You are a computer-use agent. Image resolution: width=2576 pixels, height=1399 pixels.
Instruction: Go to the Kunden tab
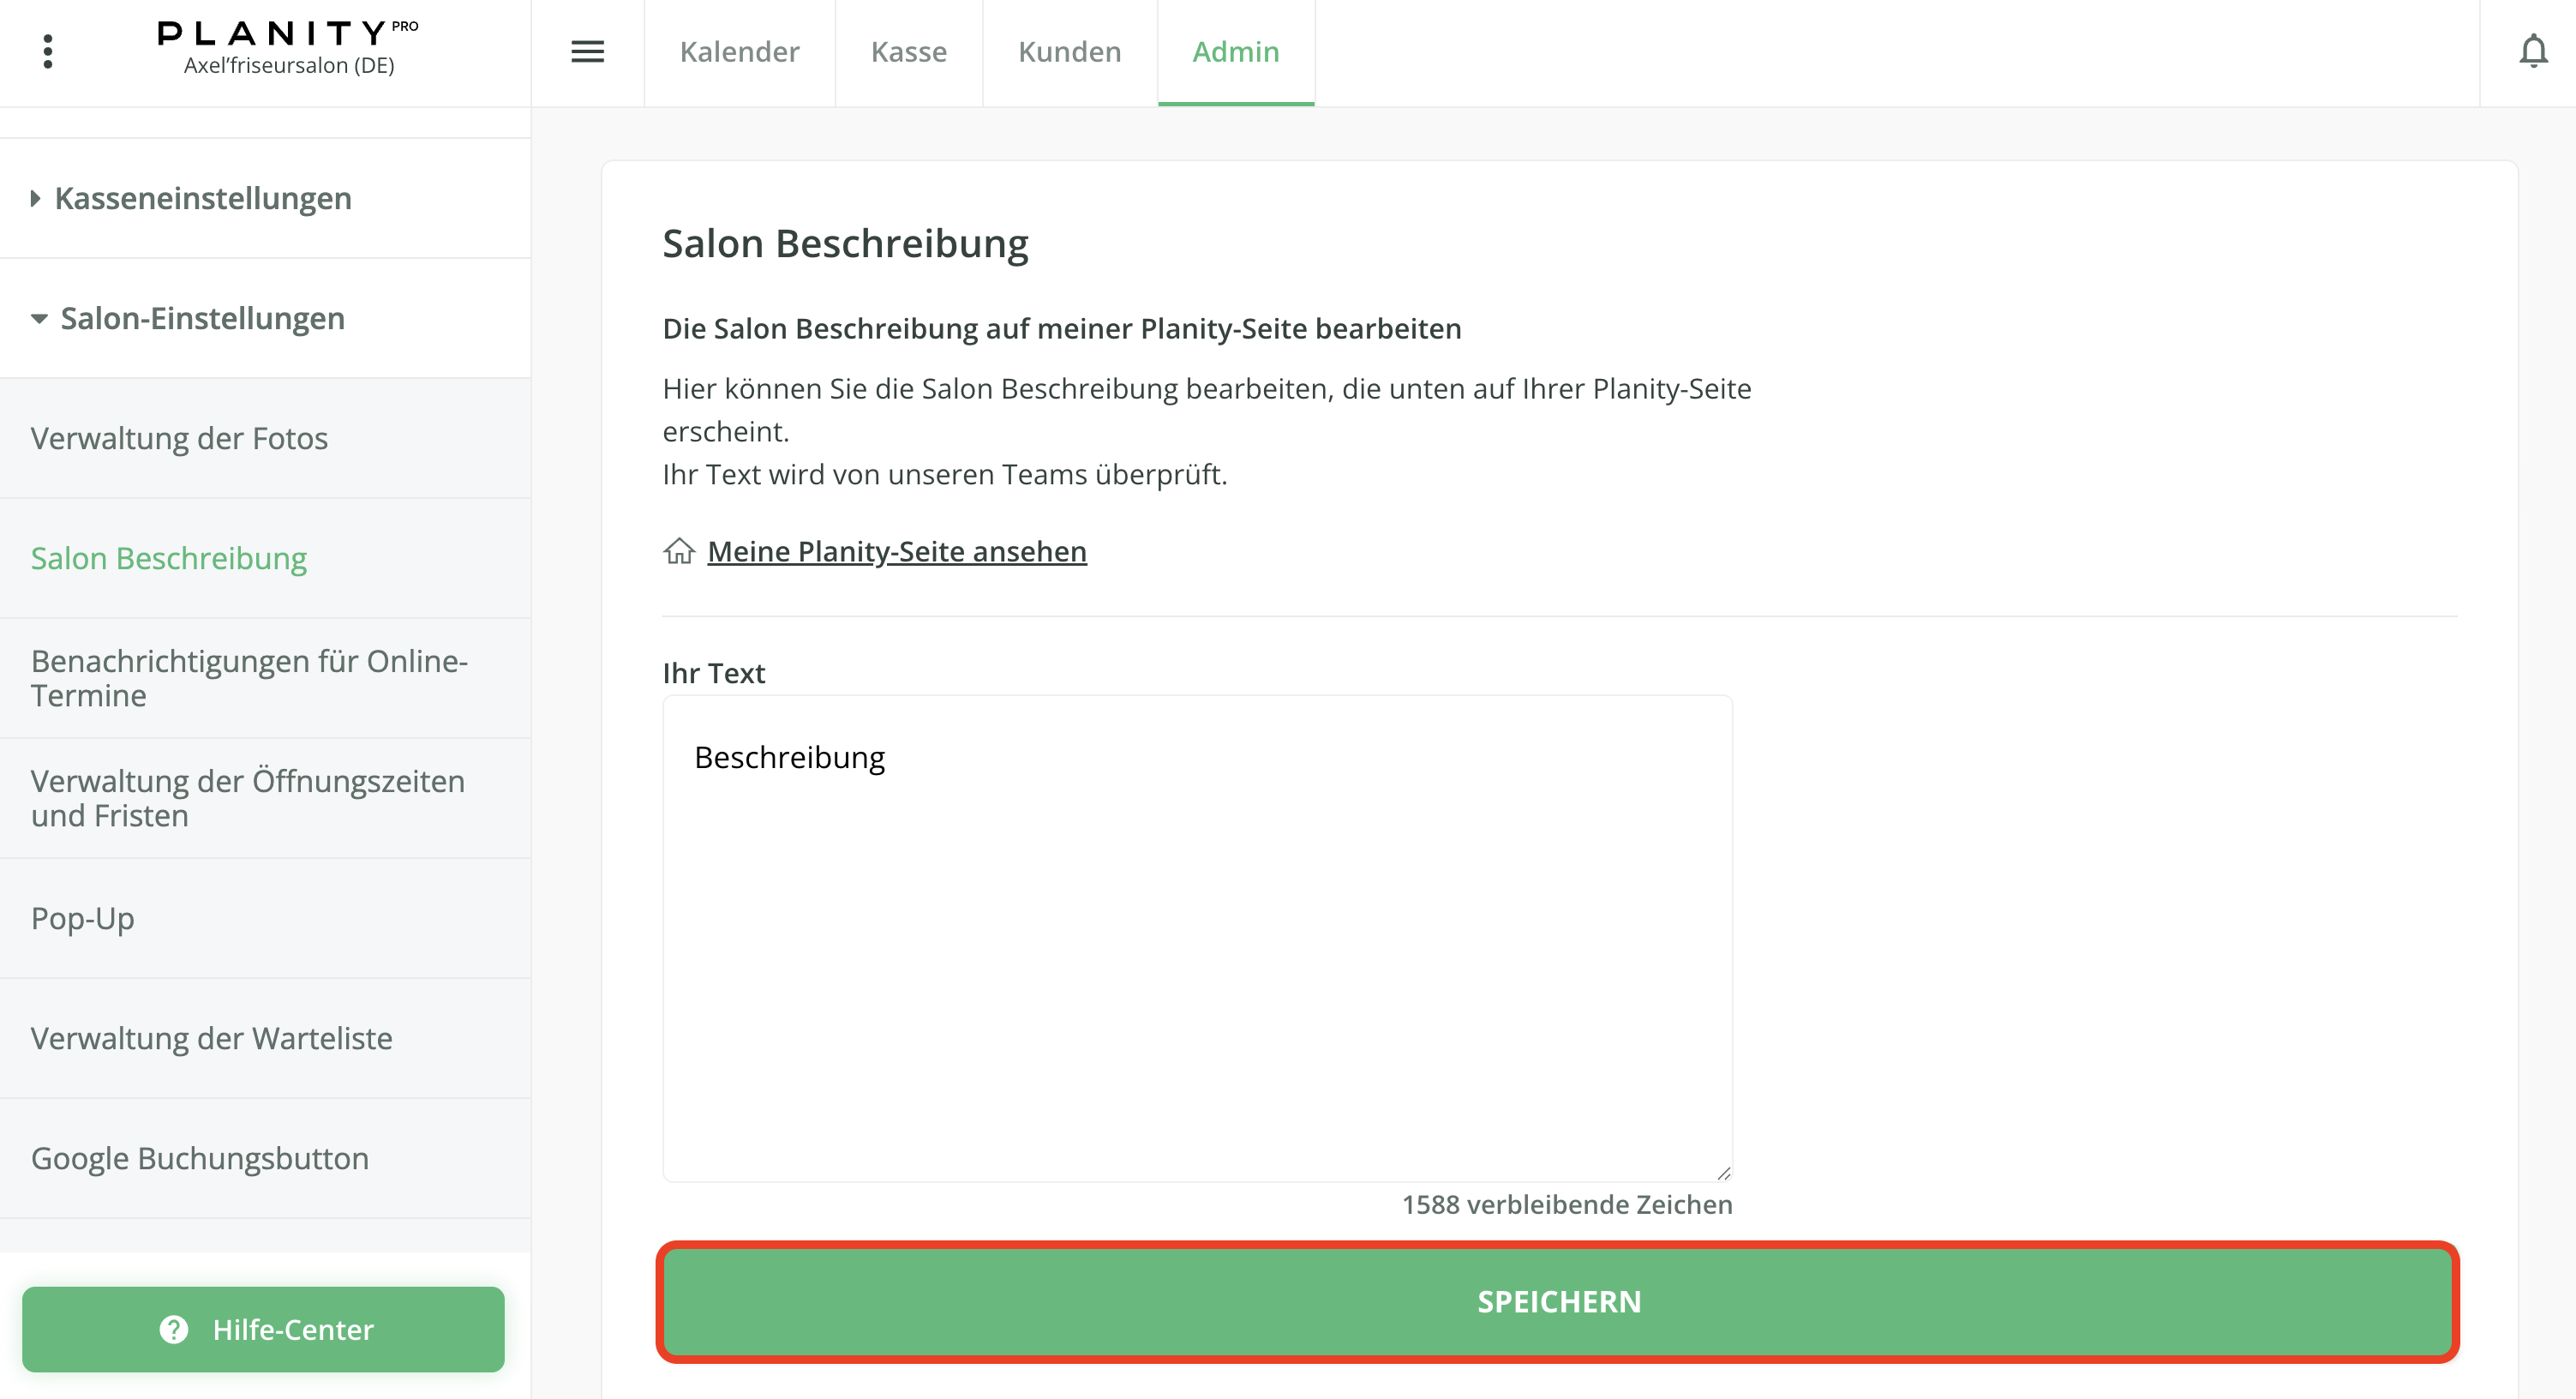pos(1069,52)
